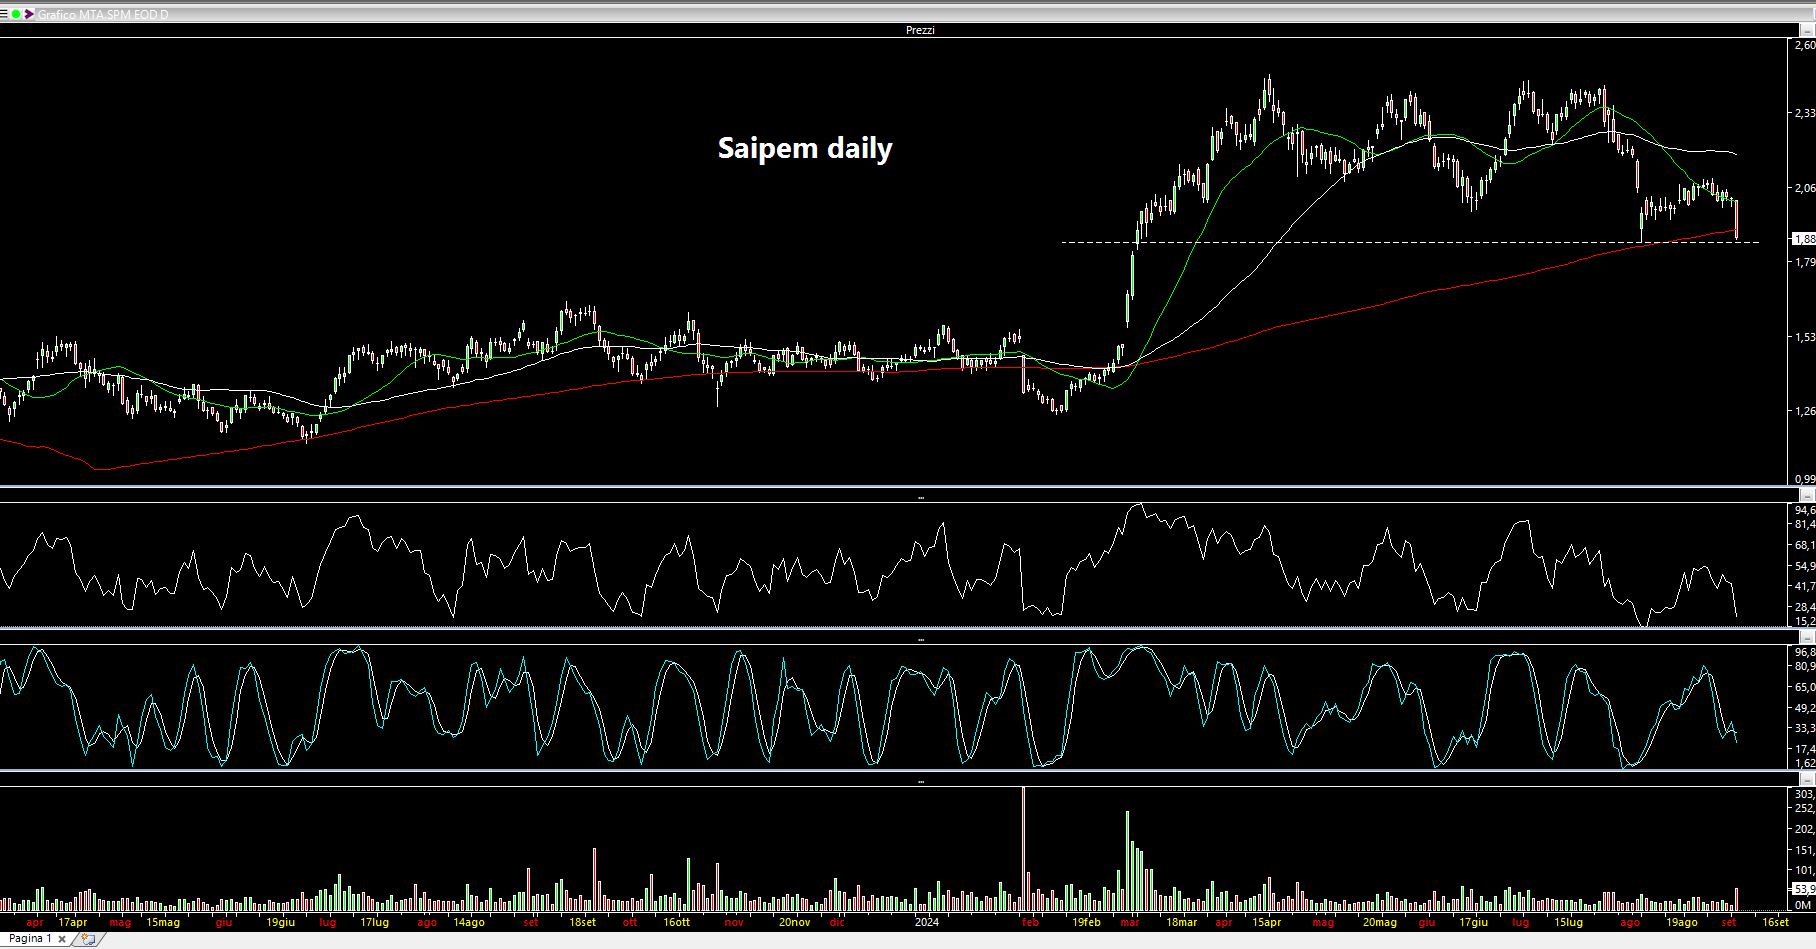Image resolution: width=1816 pixels, height=949 pixels.
Task: Click the 15mag date on time axis
Action: click(x=163, y=922)
